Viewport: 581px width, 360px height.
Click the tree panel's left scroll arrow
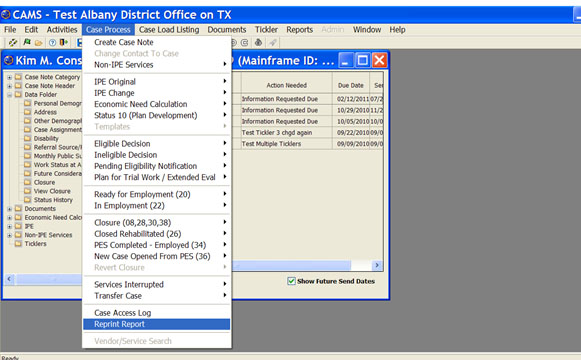[x=9, y=279]
